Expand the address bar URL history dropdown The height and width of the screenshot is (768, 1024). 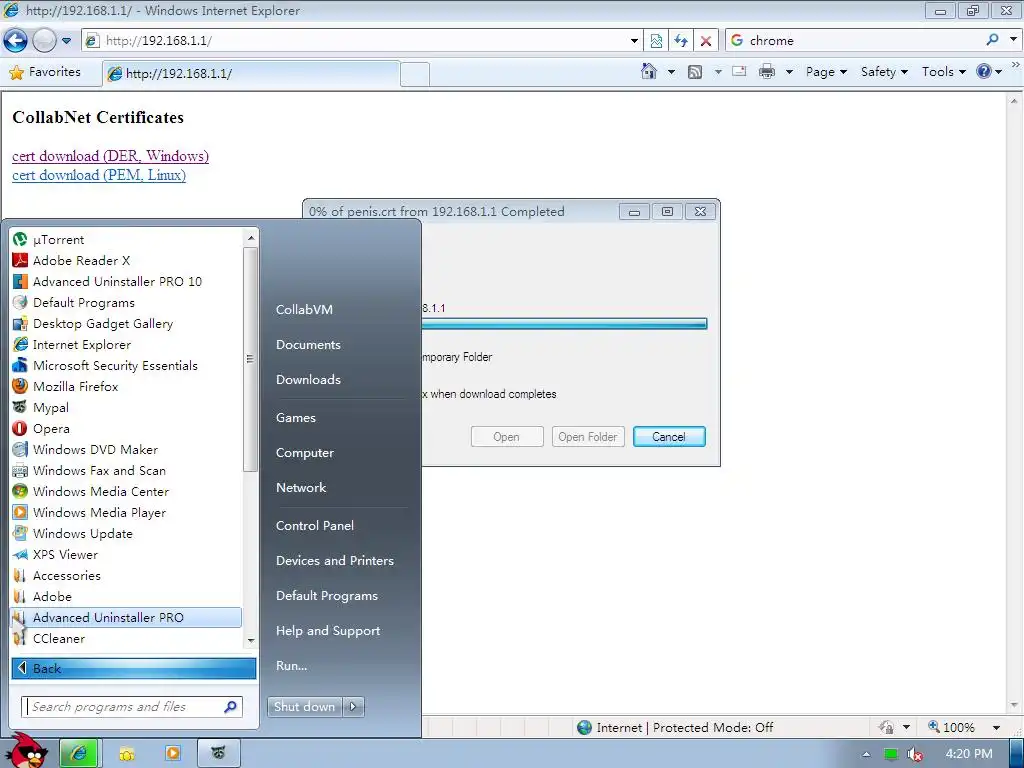(x=634, y=40)
